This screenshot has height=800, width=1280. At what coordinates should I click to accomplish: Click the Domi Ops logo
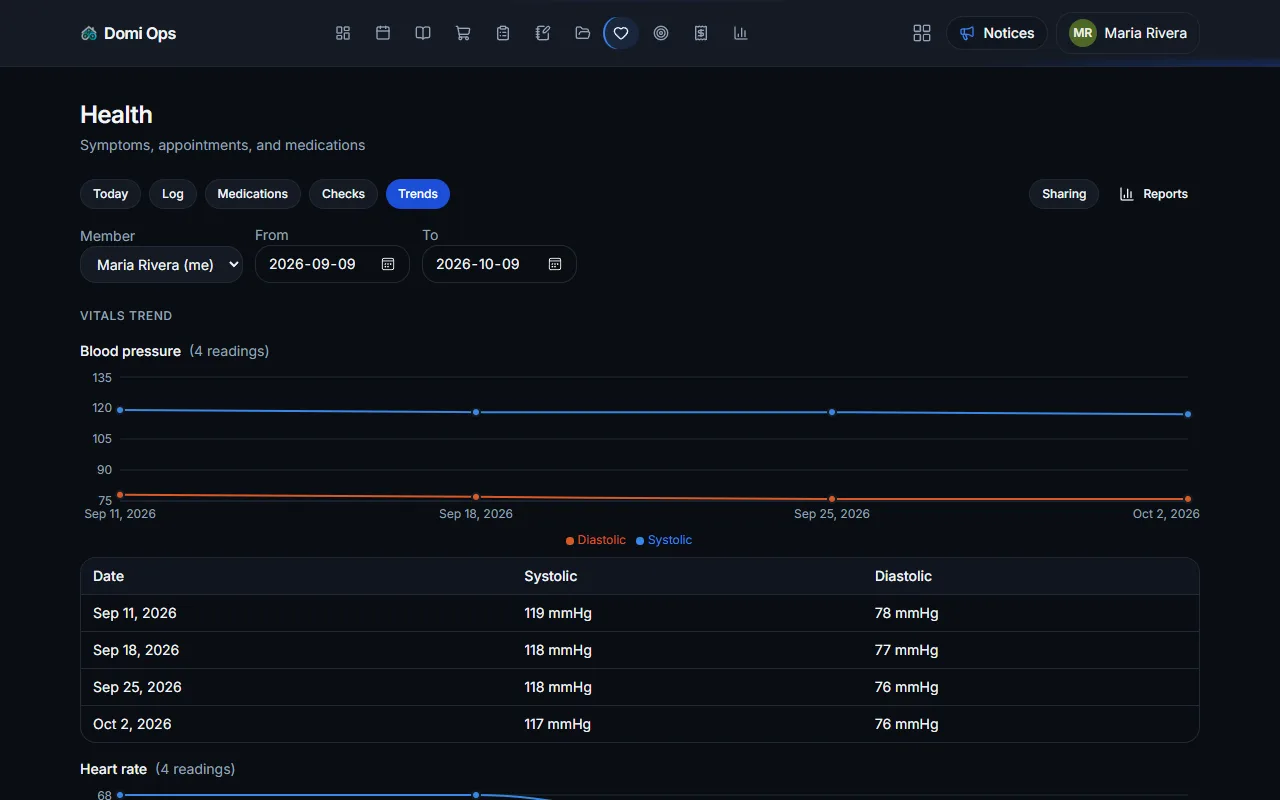128,33
